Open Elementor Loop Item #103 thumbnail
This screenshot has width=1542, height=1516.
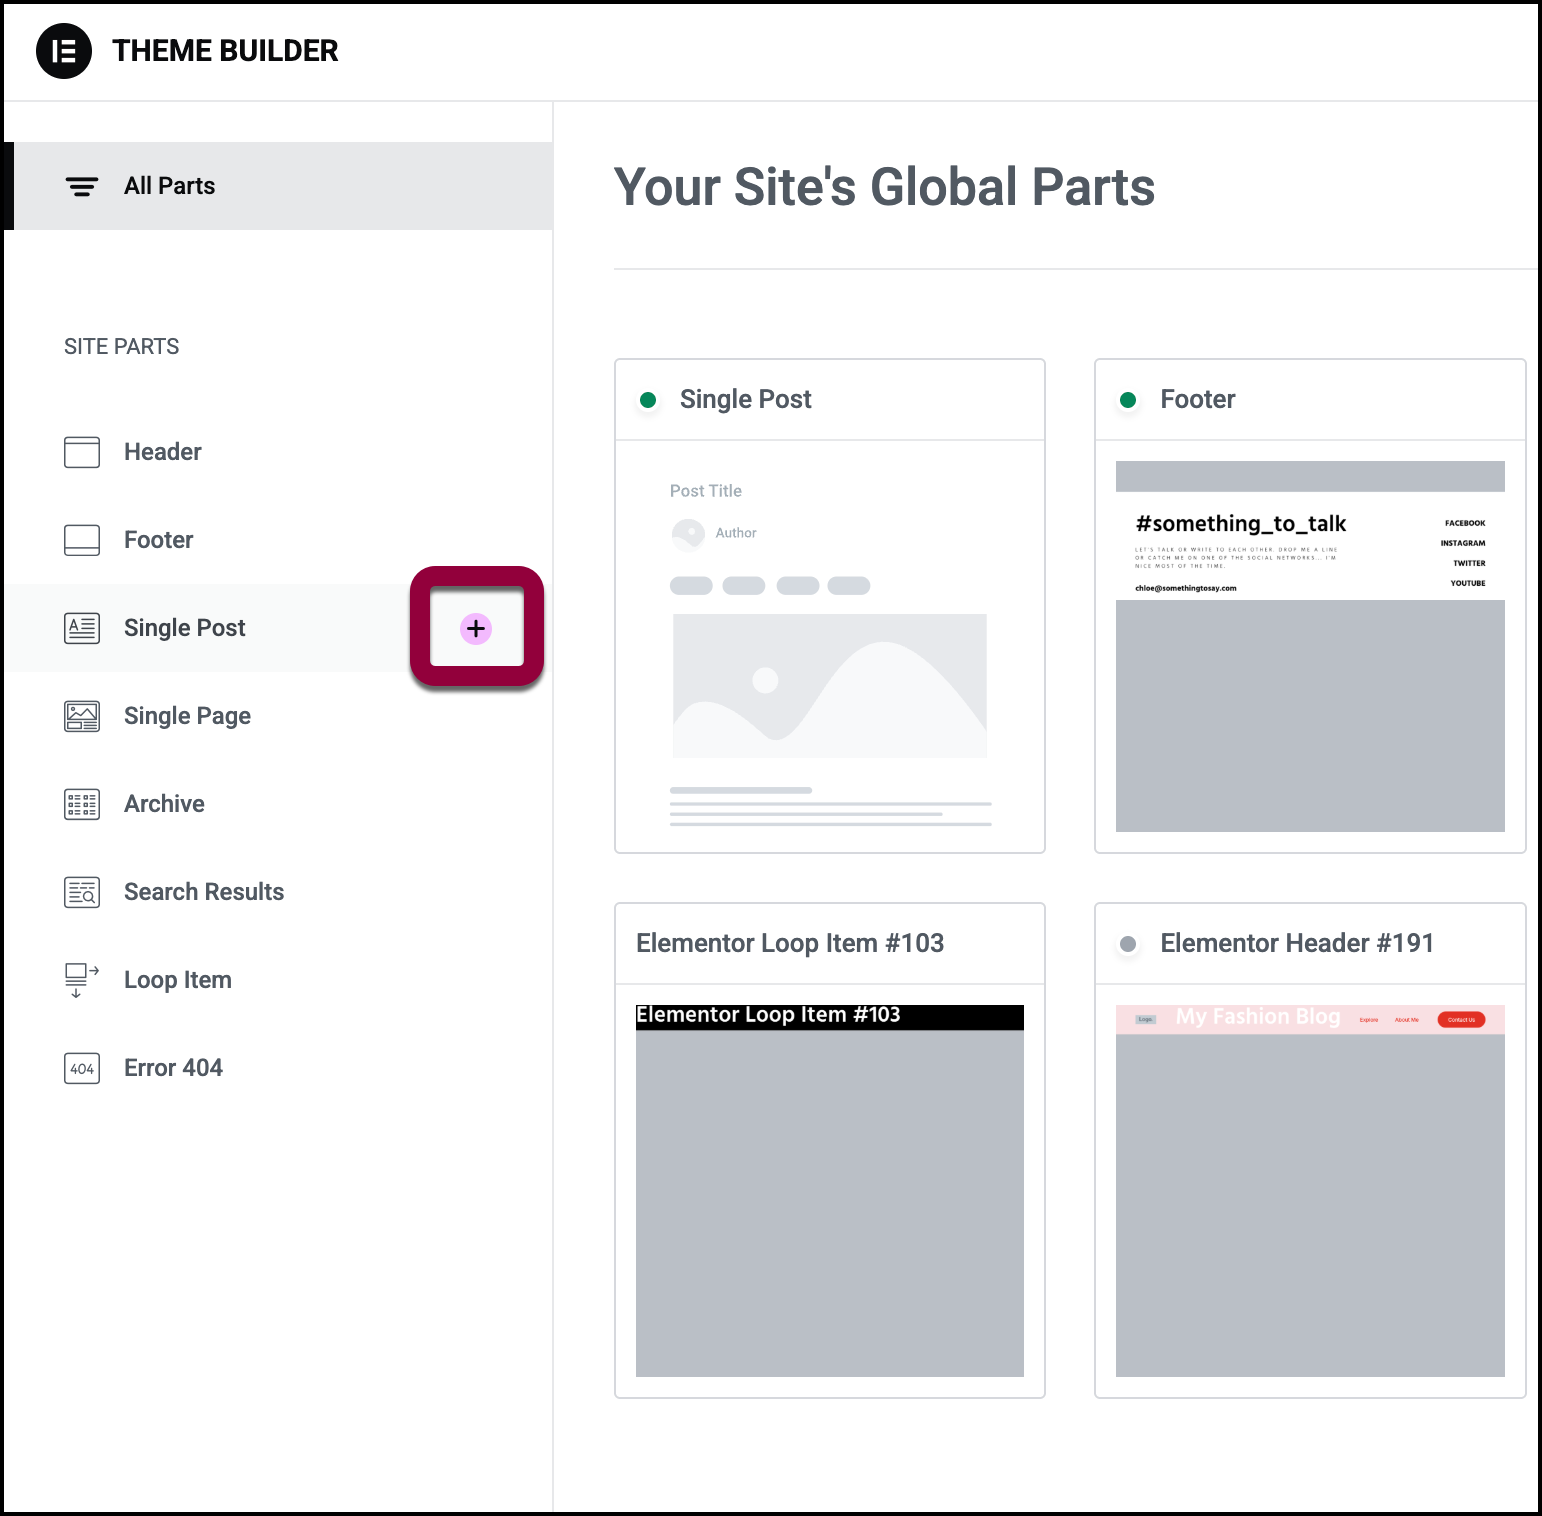830,1190
